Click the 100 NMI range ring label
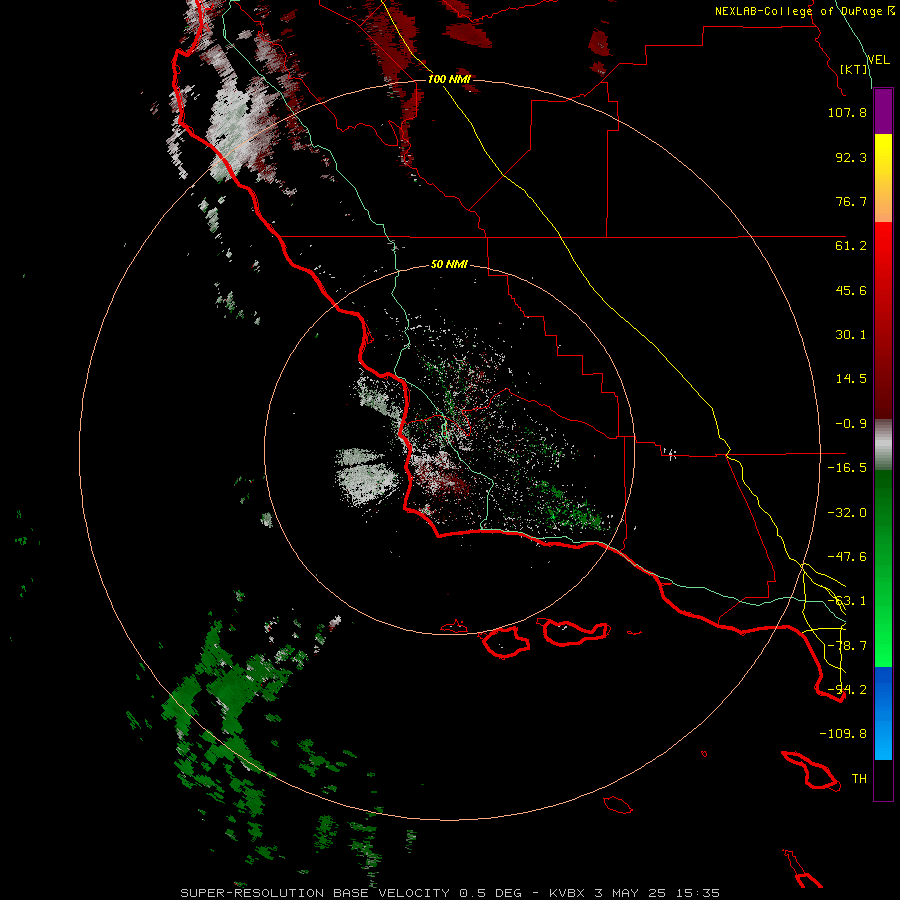The width and height of the screenshot is (900, 900). (449, 79)
